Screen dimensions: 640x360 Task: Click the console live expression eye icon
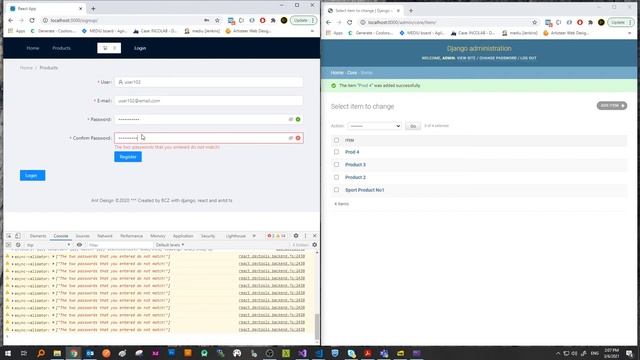79,245
